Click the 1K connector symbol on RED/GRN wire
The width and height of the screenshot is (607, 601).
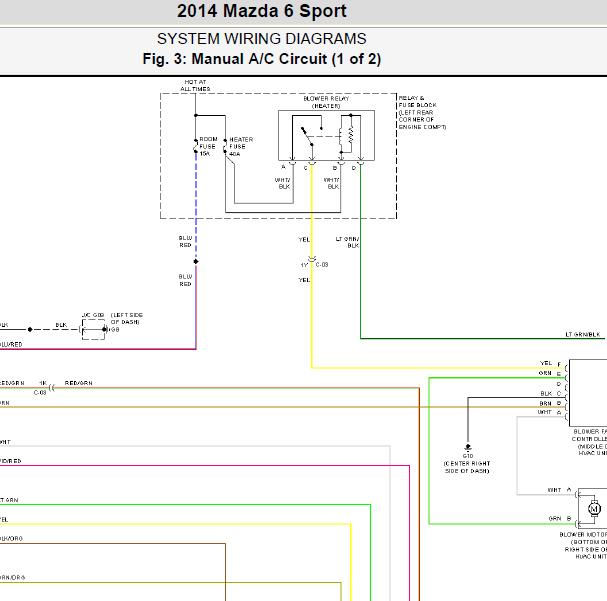click(52, 388)
